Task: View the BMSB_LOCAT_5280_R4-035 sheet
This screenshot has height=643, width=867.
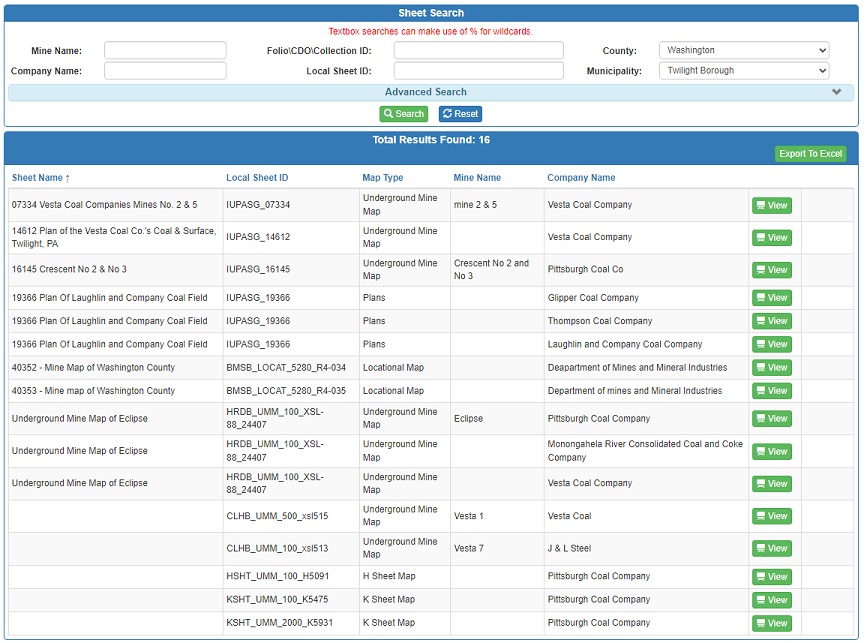Action: click(772, 391)
